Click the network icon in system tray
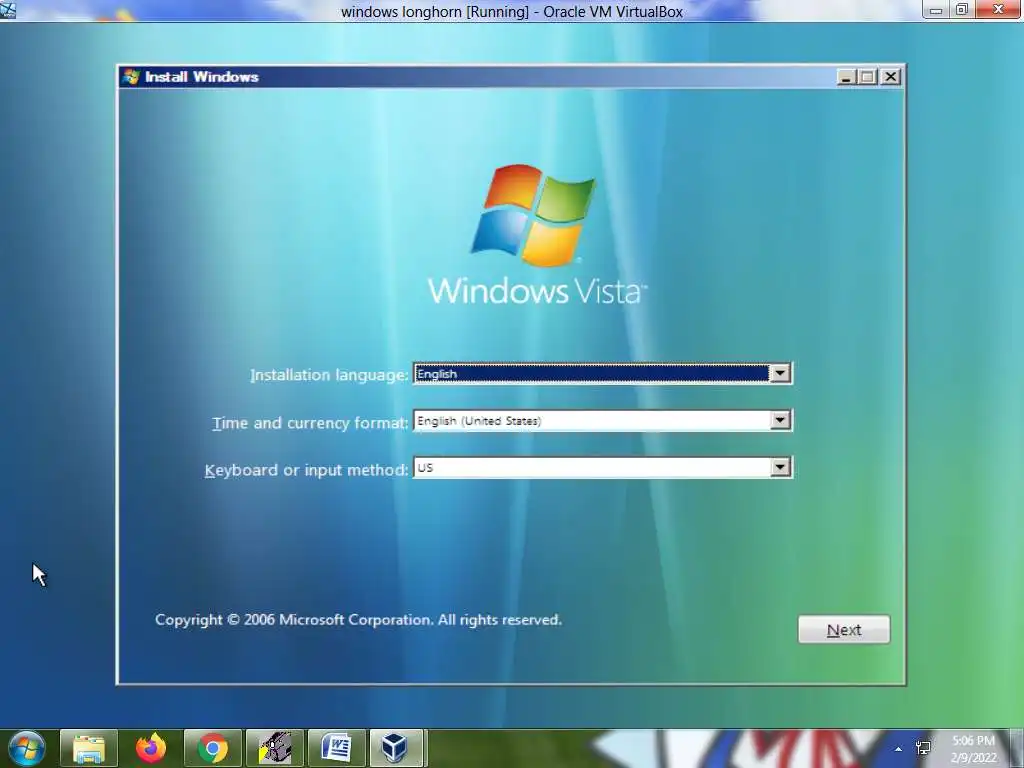The height and width of the screenshot is (768, 1024). click(923, 748)
